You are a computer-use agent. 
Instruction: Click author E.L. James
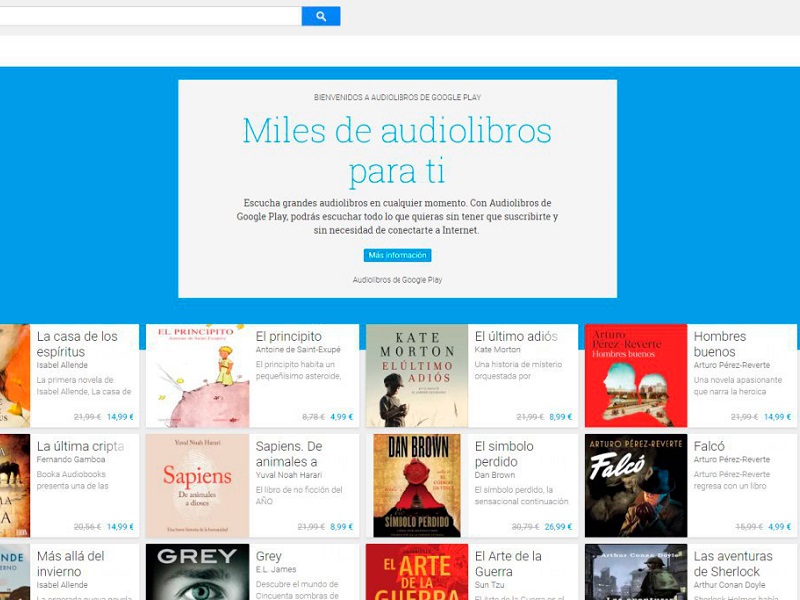coord(276,569)
